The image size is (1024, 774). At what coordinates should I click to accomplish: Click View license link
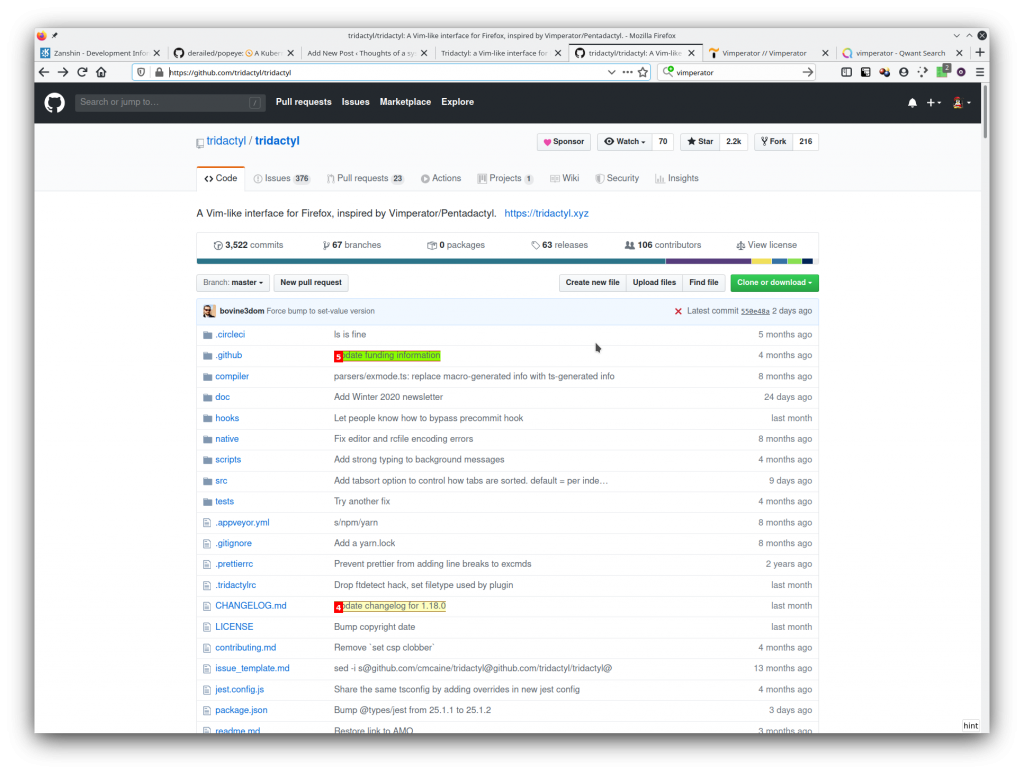pos(766,245)
